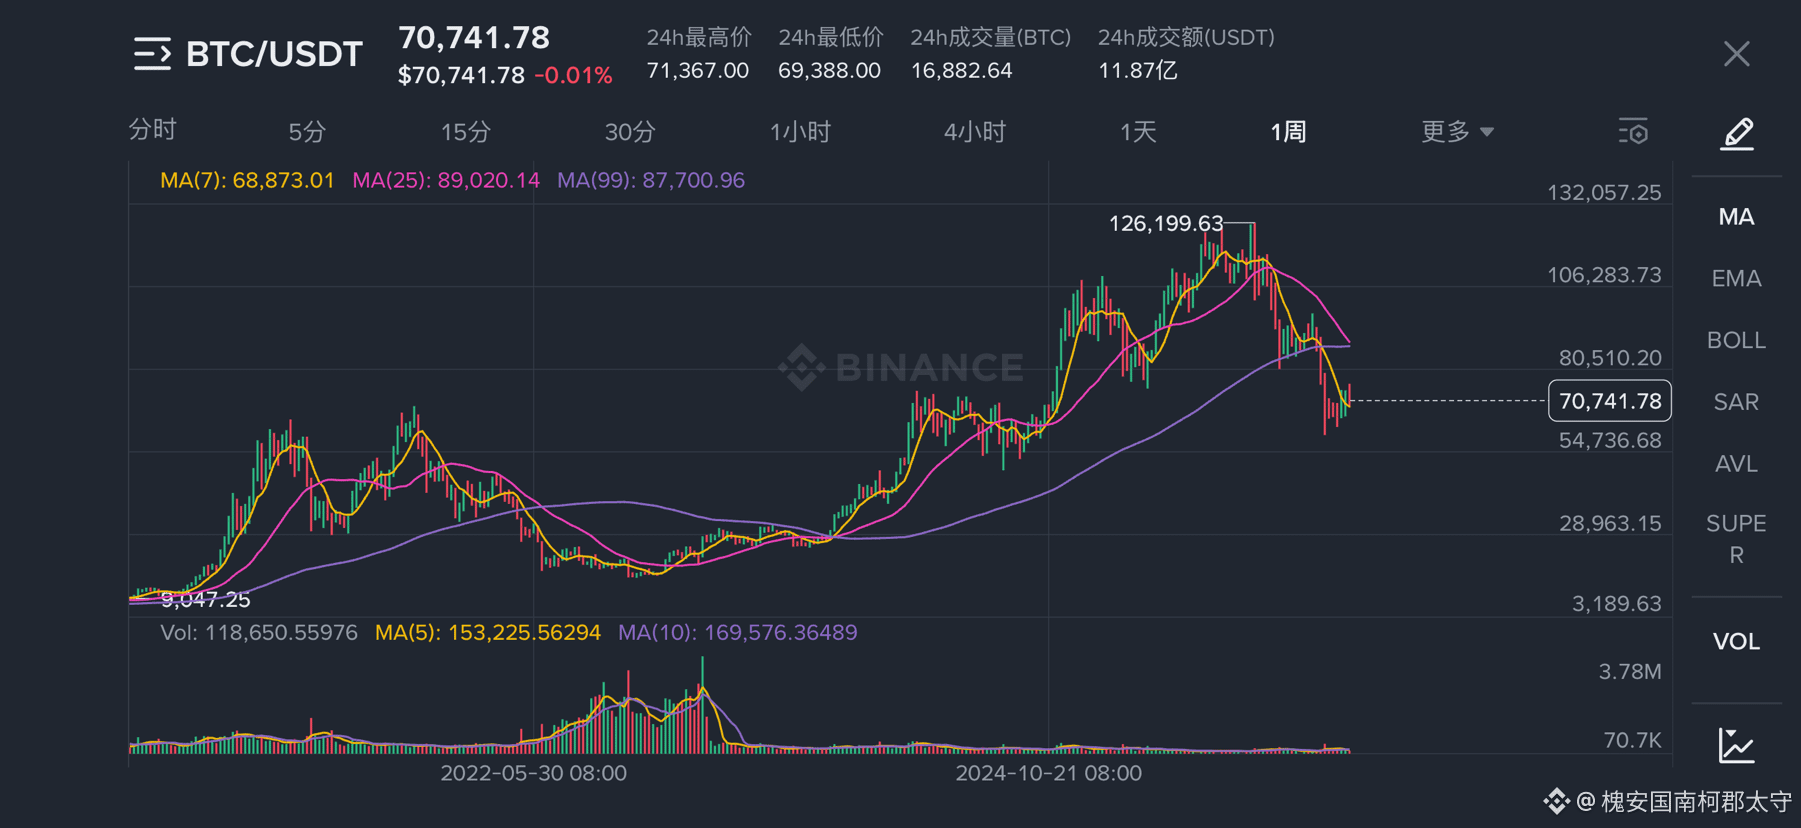Expand the 更多 timeframe dropdown

(x=1457, y=132)
